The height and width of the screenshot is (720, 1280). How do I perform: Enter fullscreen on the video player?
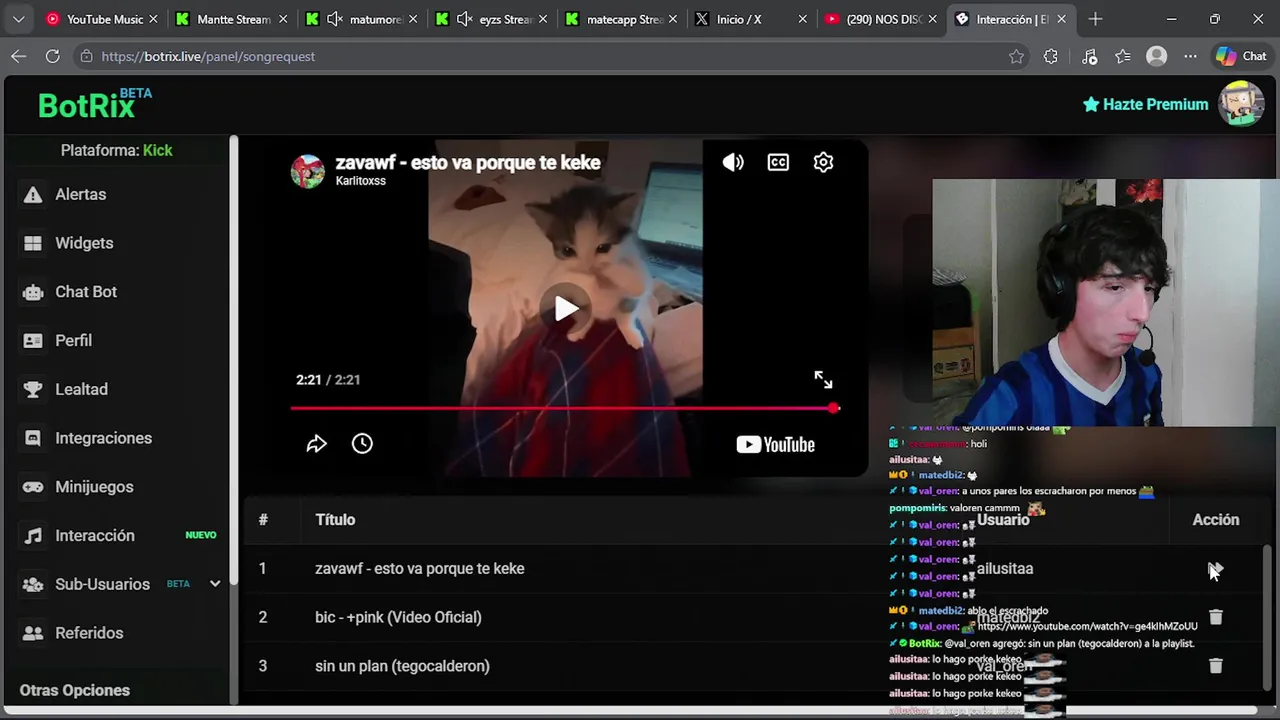pyautogui.click(x=823, y=380)
